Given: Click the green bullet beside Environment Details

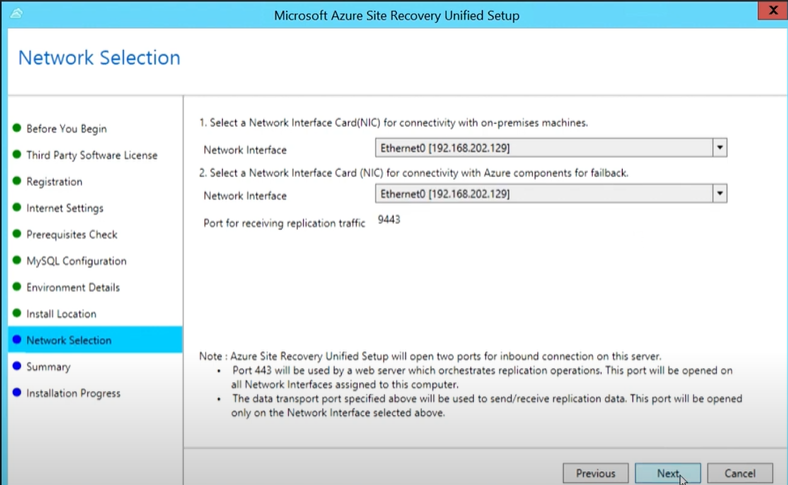Looking at the screenshot, I should click(x=17, y=286).
